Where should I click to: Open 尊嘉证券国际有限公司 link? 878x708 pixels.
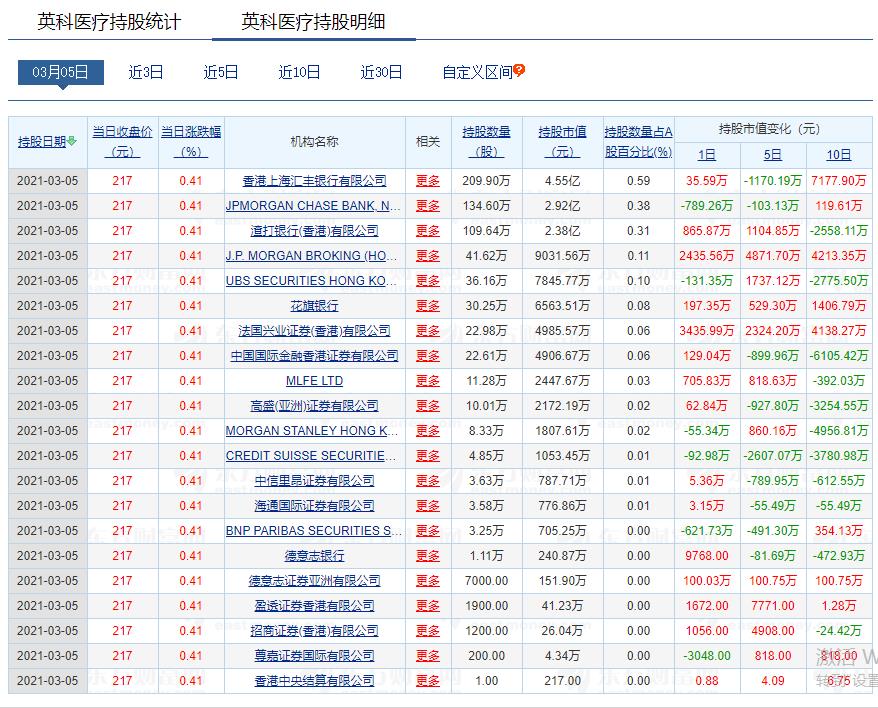tap(314, 655)
